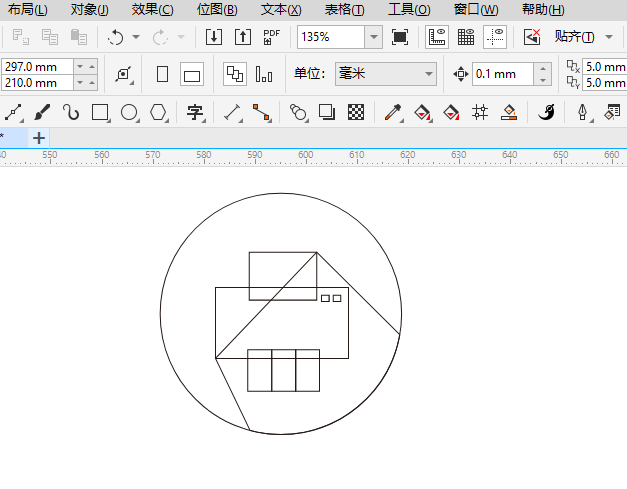Select the freehand line tool

tap(14, 112)
